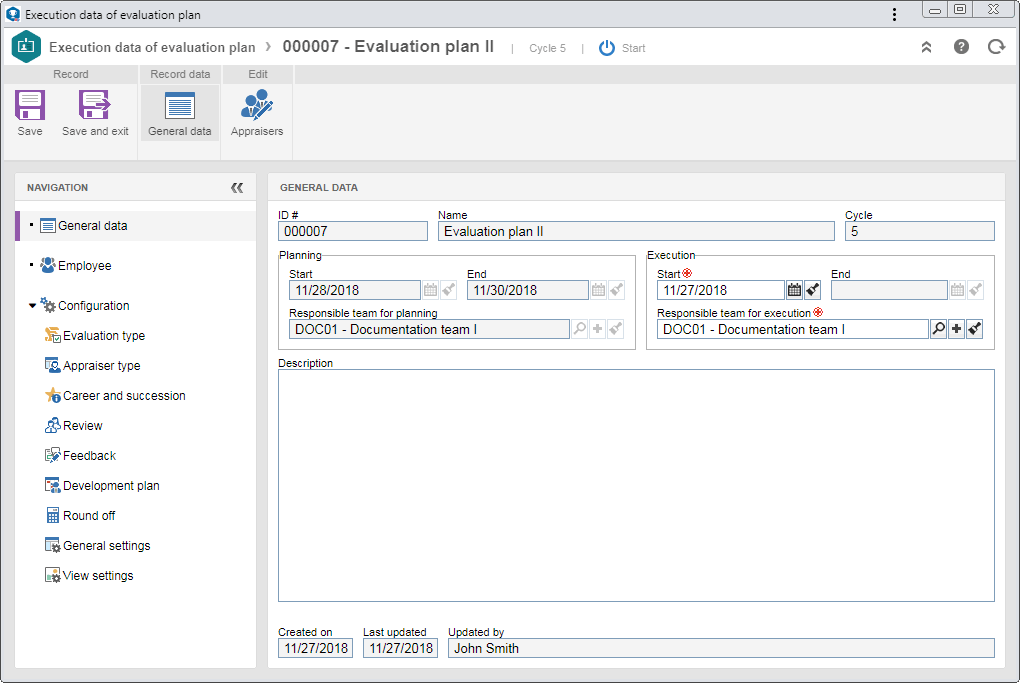Click the 000007 - Evaluation plan II title

[x=388, y=47]
